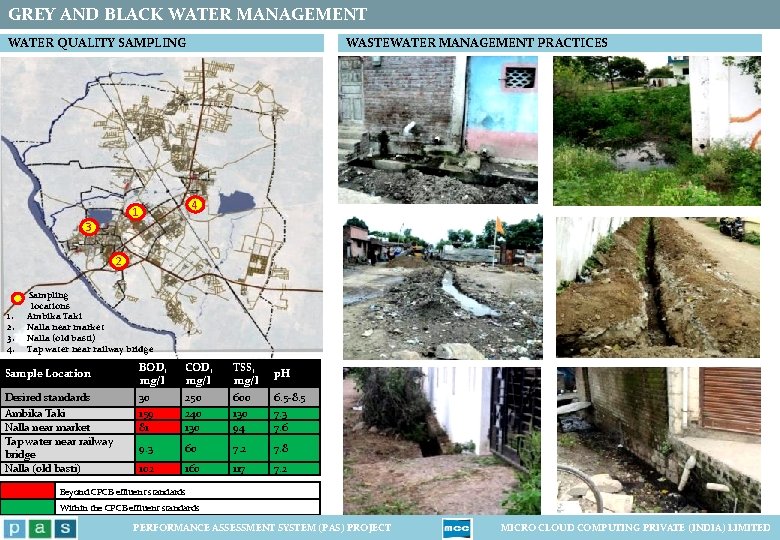Click tap water COD value 60
Viewport: 780px width, 540px height.
[x=191, y=449]
